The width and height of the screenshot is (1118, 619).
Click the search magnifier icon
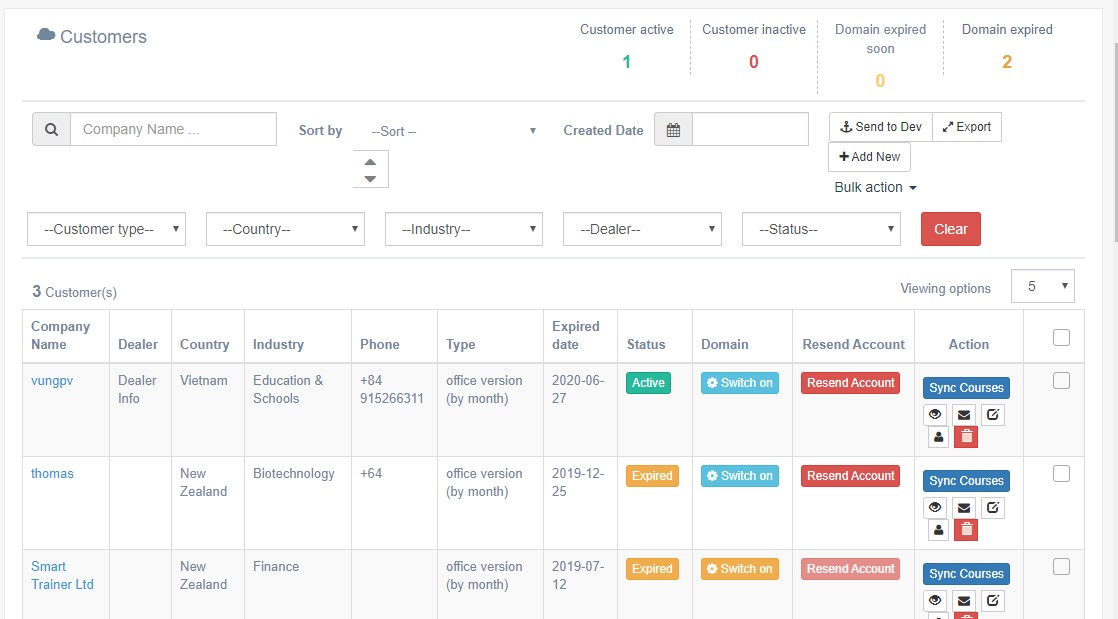coord(51,129)
